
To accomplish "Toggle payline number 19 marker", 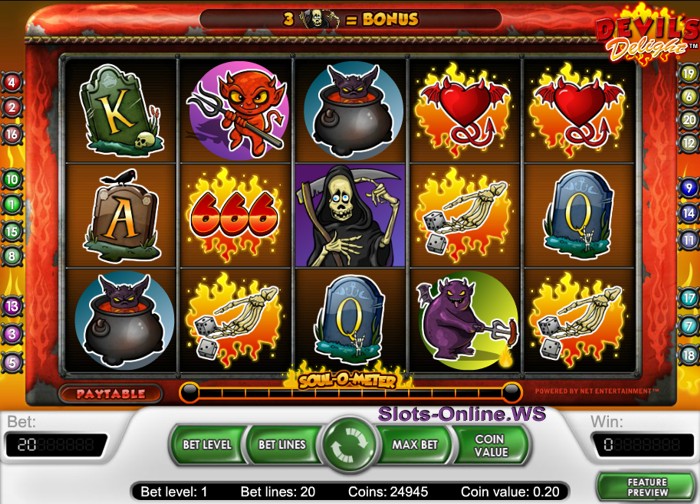I will [x=688, y=73].
